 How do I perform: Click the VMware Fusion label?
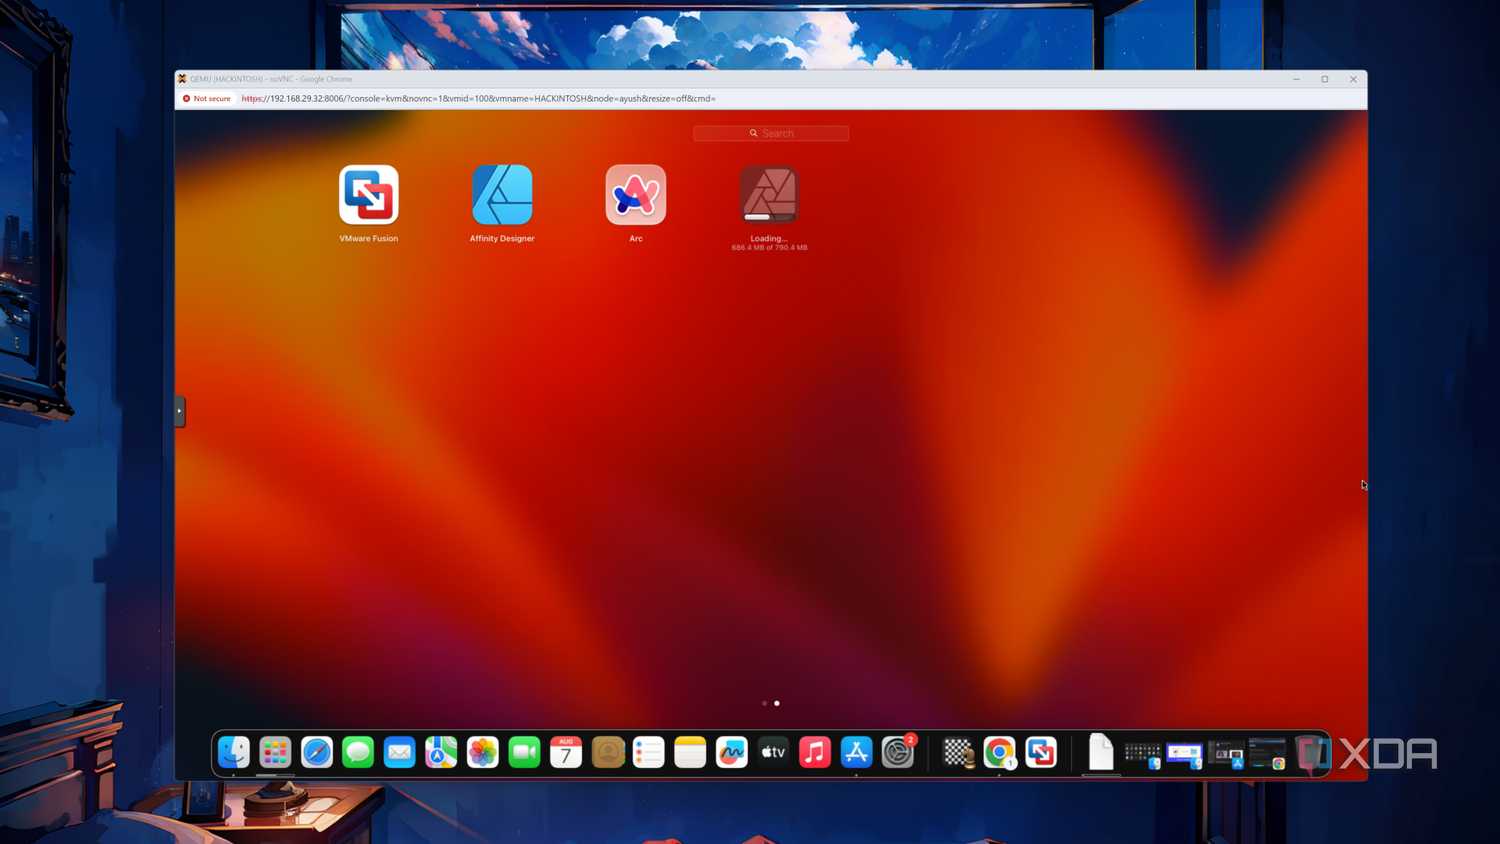click(x=368, y=238)
